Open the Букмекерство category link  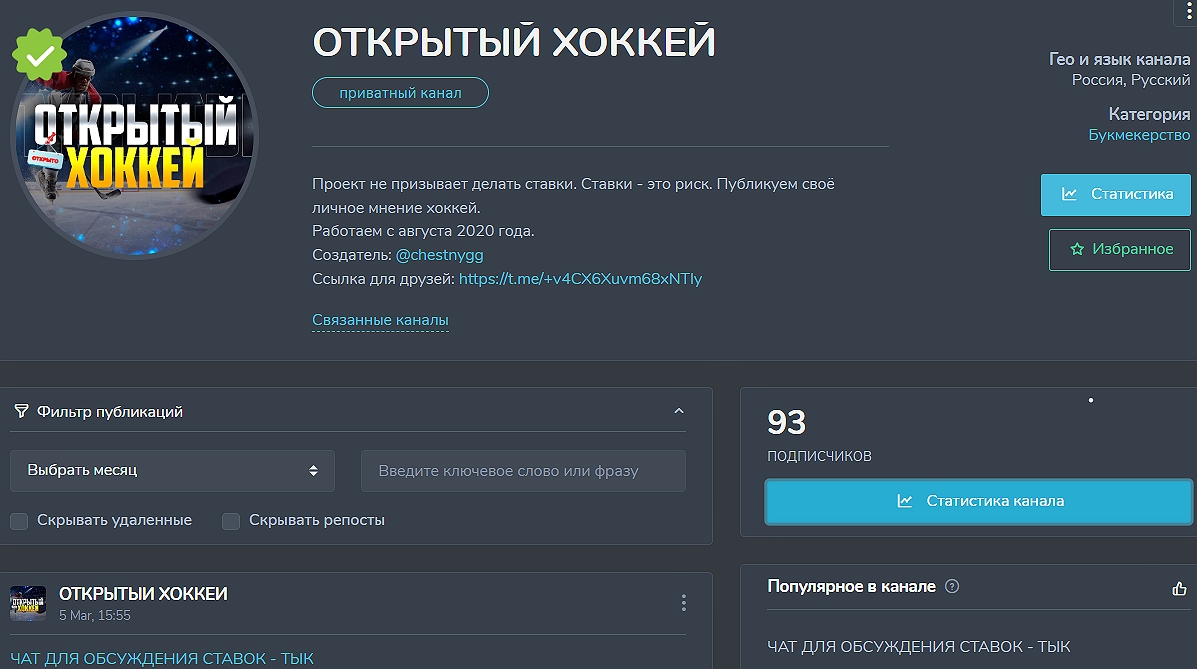[x=1139, y=134]
